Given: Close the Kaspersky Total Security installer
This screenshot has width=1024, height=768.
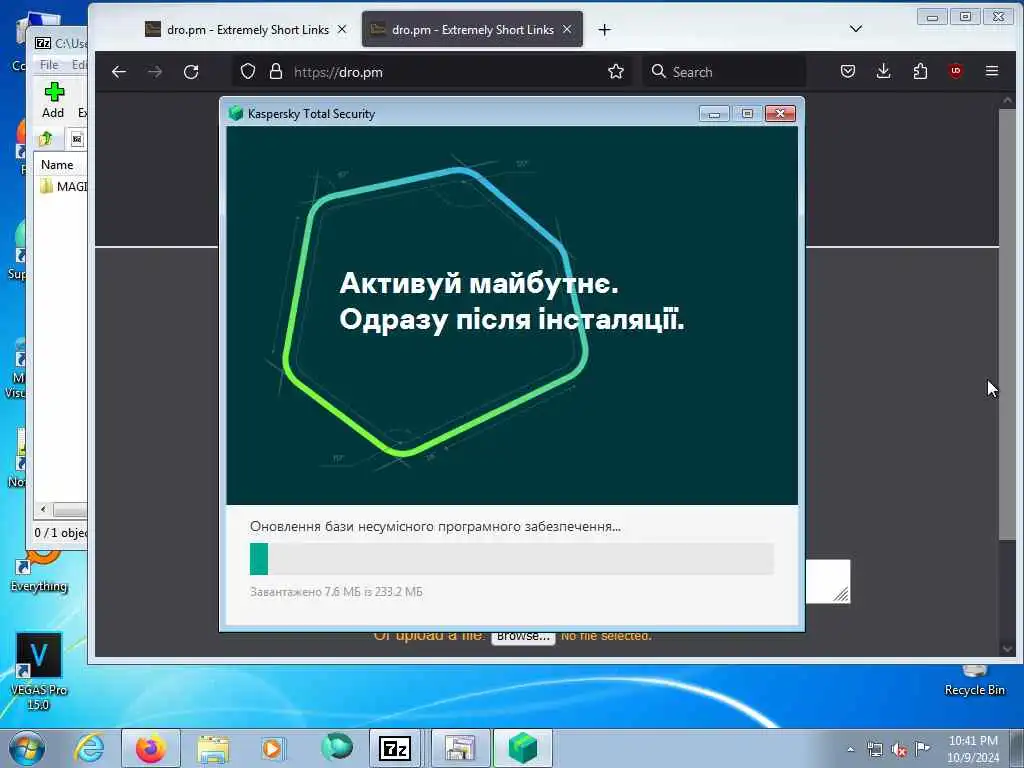Looking at the screenshot, I should point(780,114).
